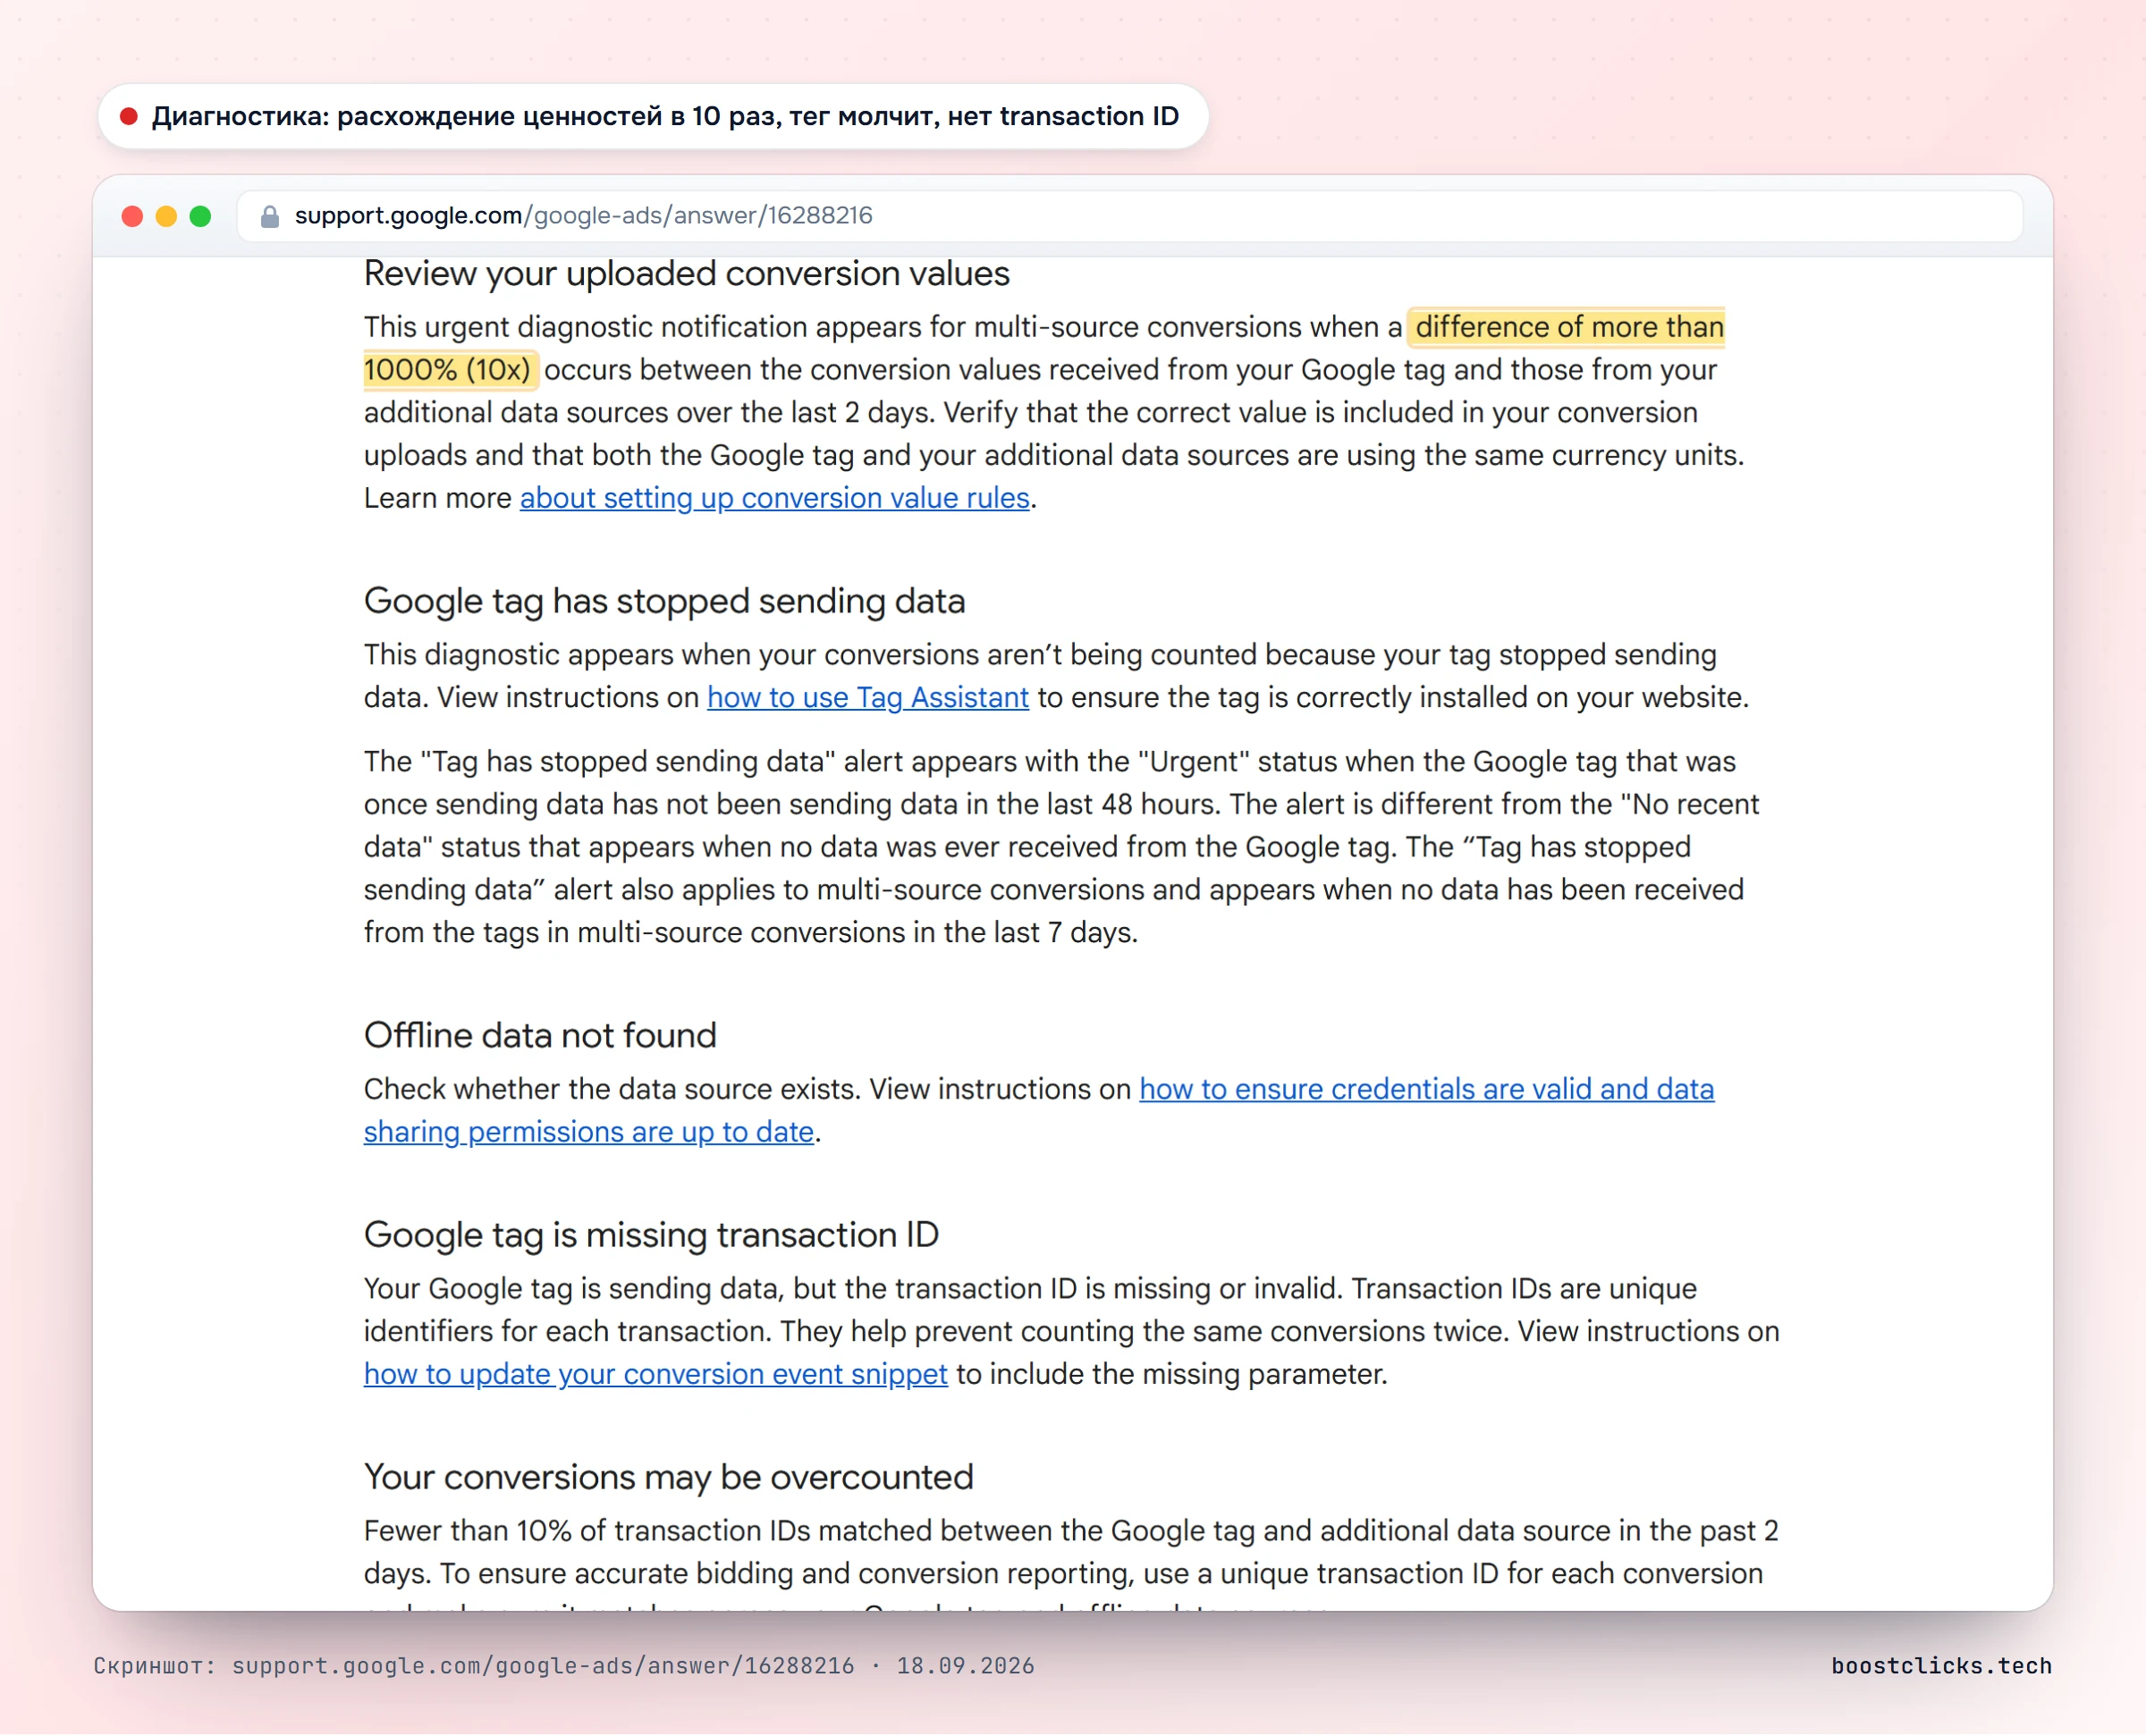Click the green maximize window button
Screen dimensions: 2146x1736
[x=200, y=216]
